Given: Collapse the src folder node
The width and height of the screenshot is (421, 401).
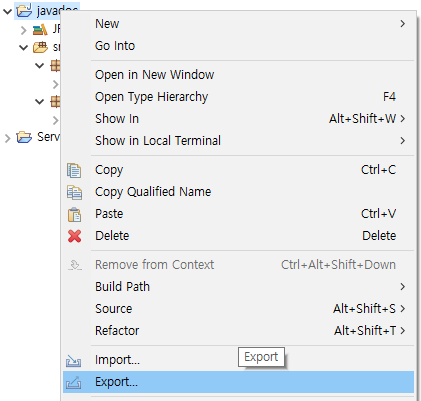Looking at the screenshot, I should pos(23,48).
